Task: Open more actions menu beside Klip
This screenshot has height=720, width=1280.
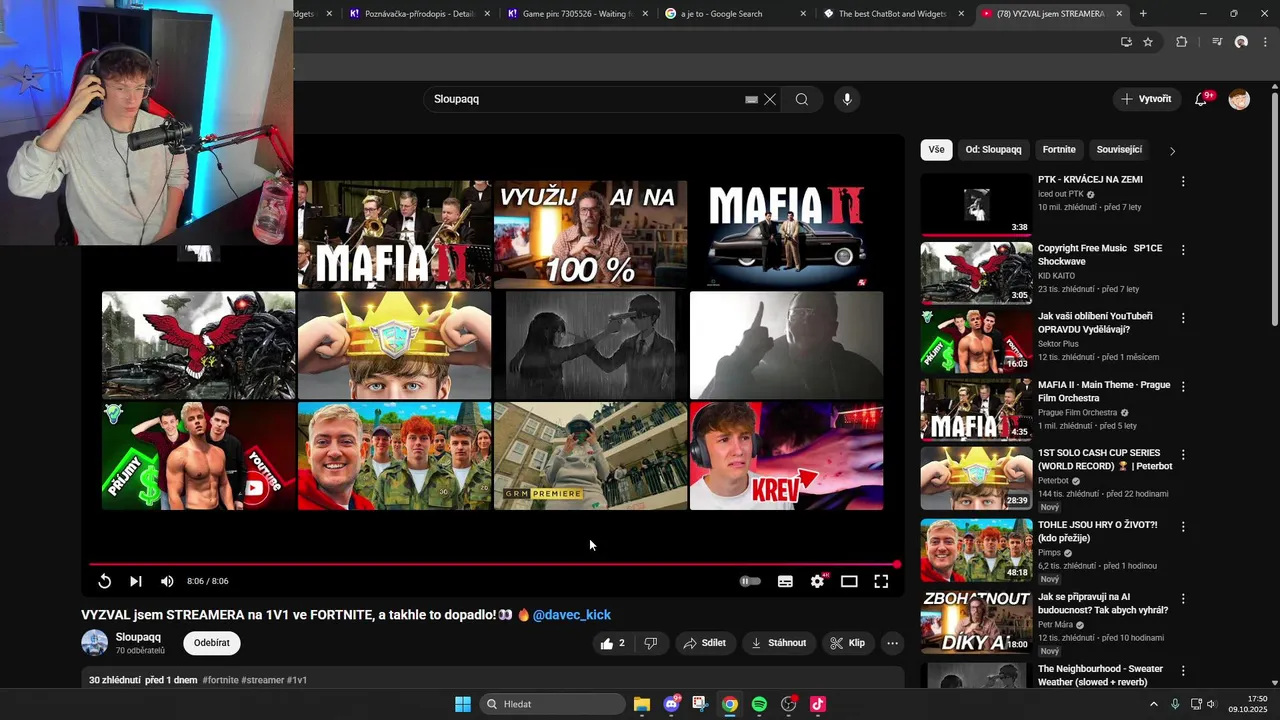Action: [x=892, y=643]
